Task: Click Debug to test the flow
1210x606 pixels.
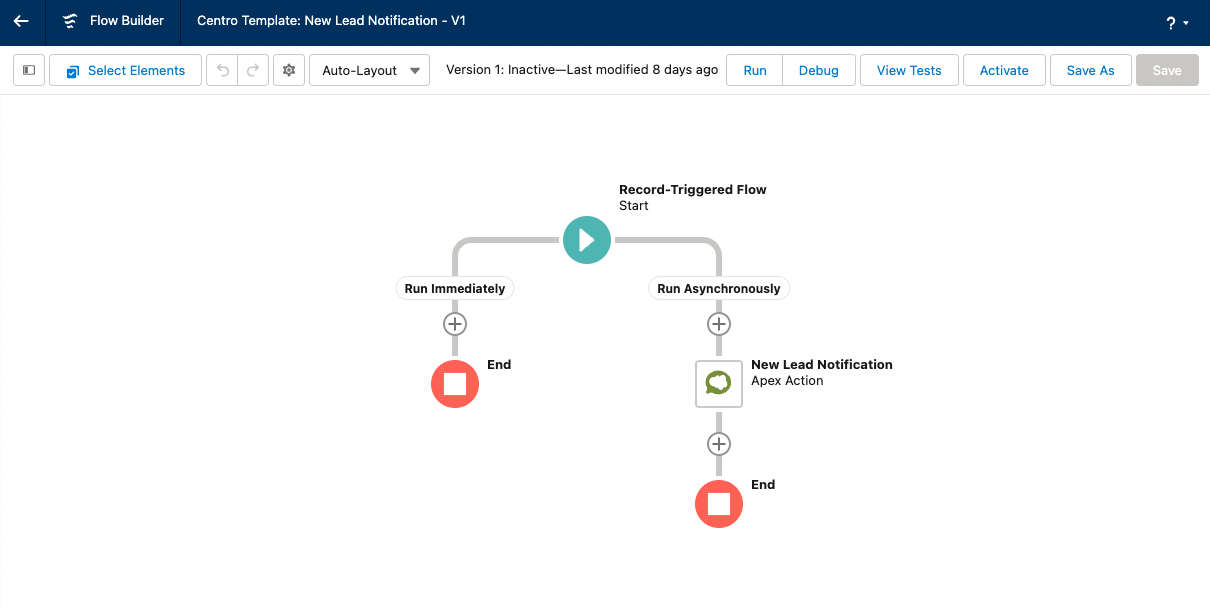Action: point(818,70)
